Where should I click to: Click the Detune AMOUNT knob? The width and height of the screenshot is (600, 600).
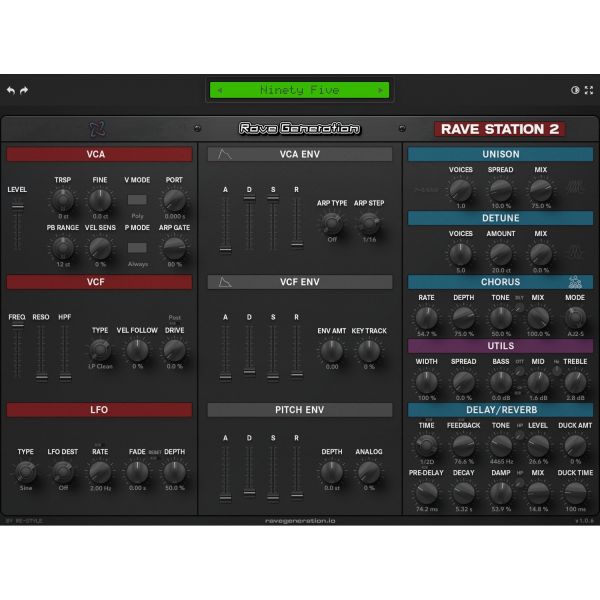(501, 254)
